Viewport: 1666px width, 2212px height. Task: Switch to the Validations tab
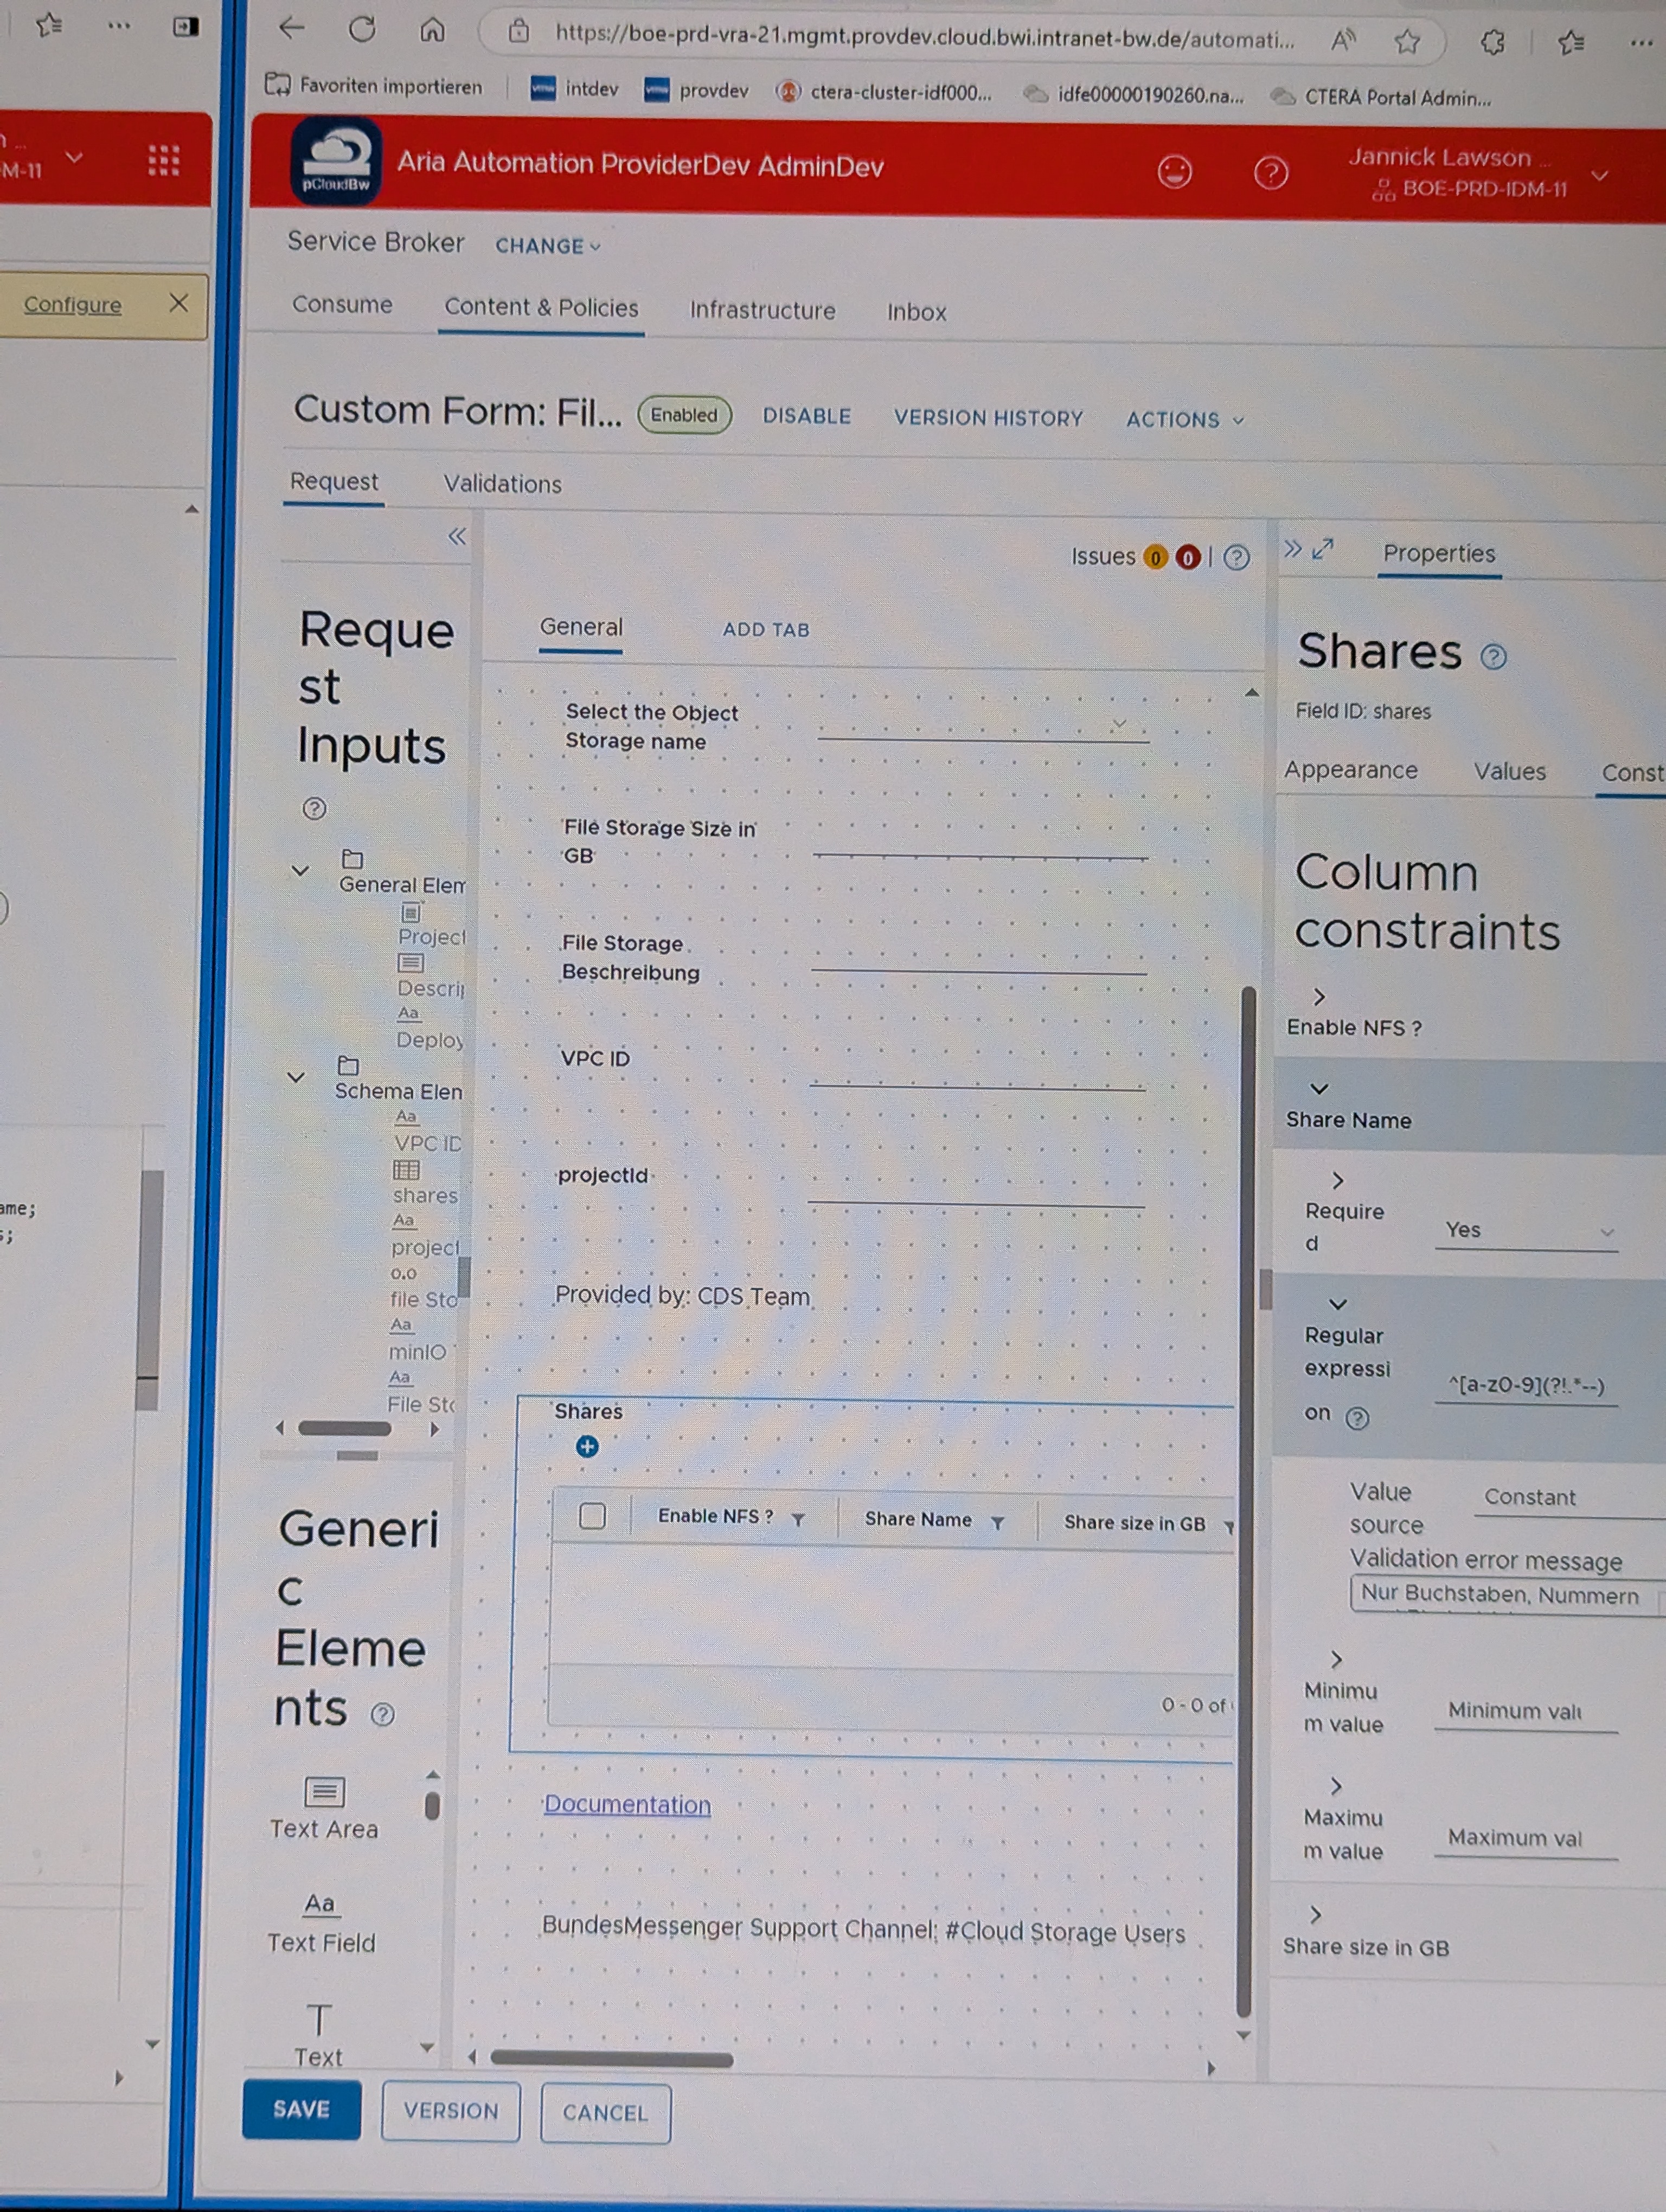click(x=502, y=484)
